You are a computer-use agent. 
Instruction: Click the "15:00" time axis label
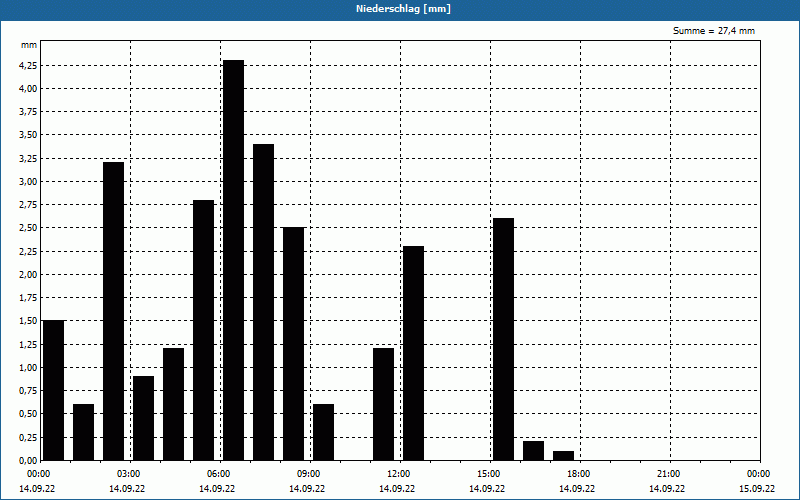click(489, 474)
